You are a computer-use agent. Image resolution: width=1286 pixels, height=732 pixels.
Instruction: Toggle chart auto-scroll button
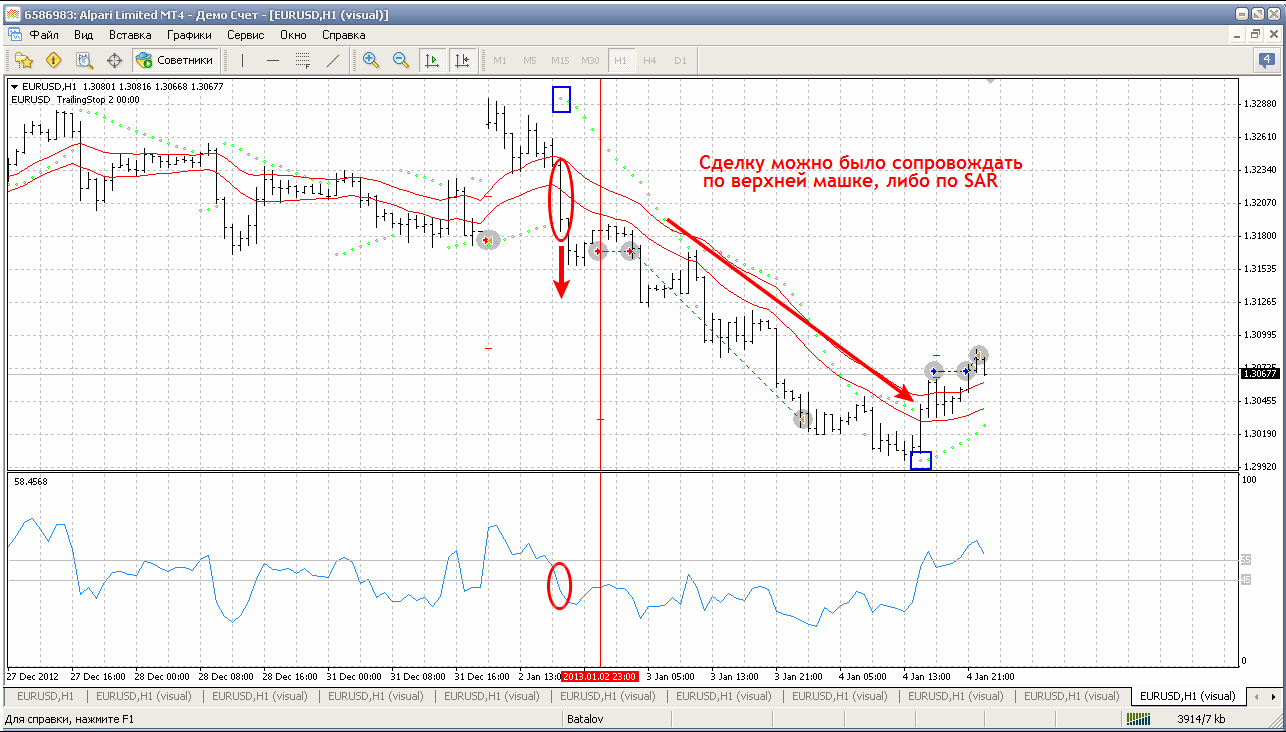pyautogui.click(x=432, y=60)
